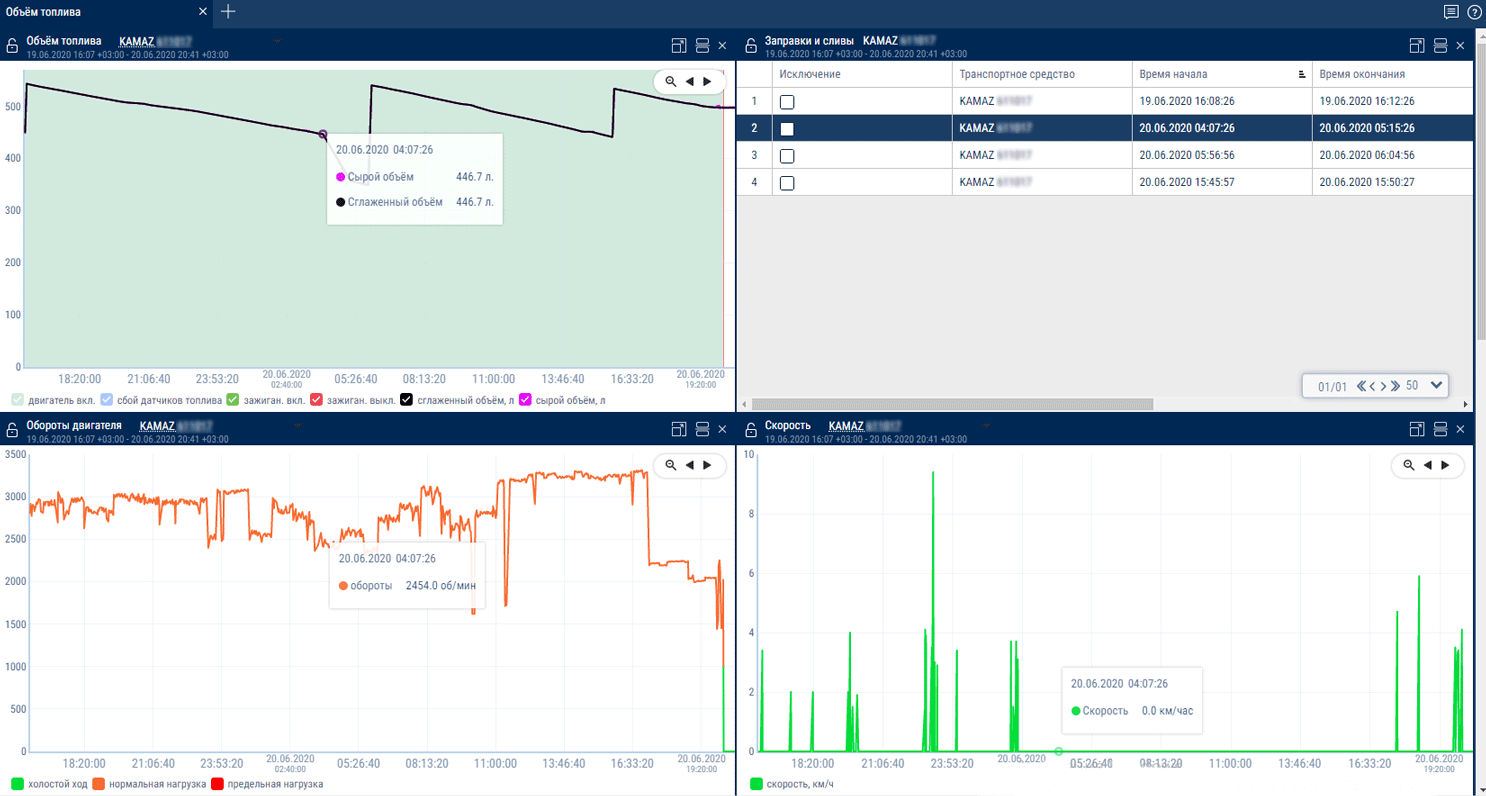Toggle the lock on Обороты двигателя panel
Image resolution: width=1486 pixels, height=796 pixels.
(x=12, y=430)
